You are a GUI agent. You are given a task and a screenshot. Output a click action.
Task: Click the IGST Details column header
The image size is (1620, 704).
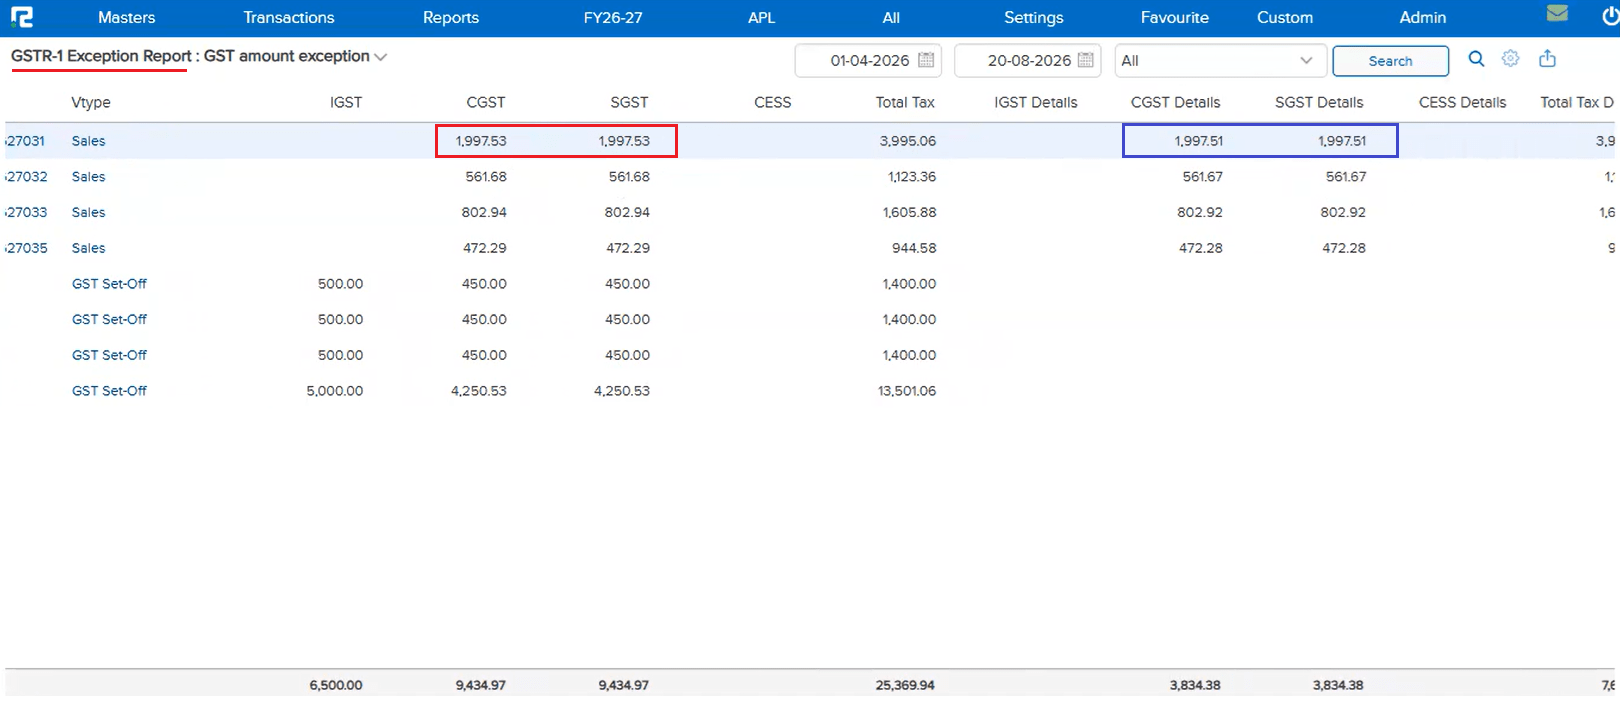(x=1036, y=102)
